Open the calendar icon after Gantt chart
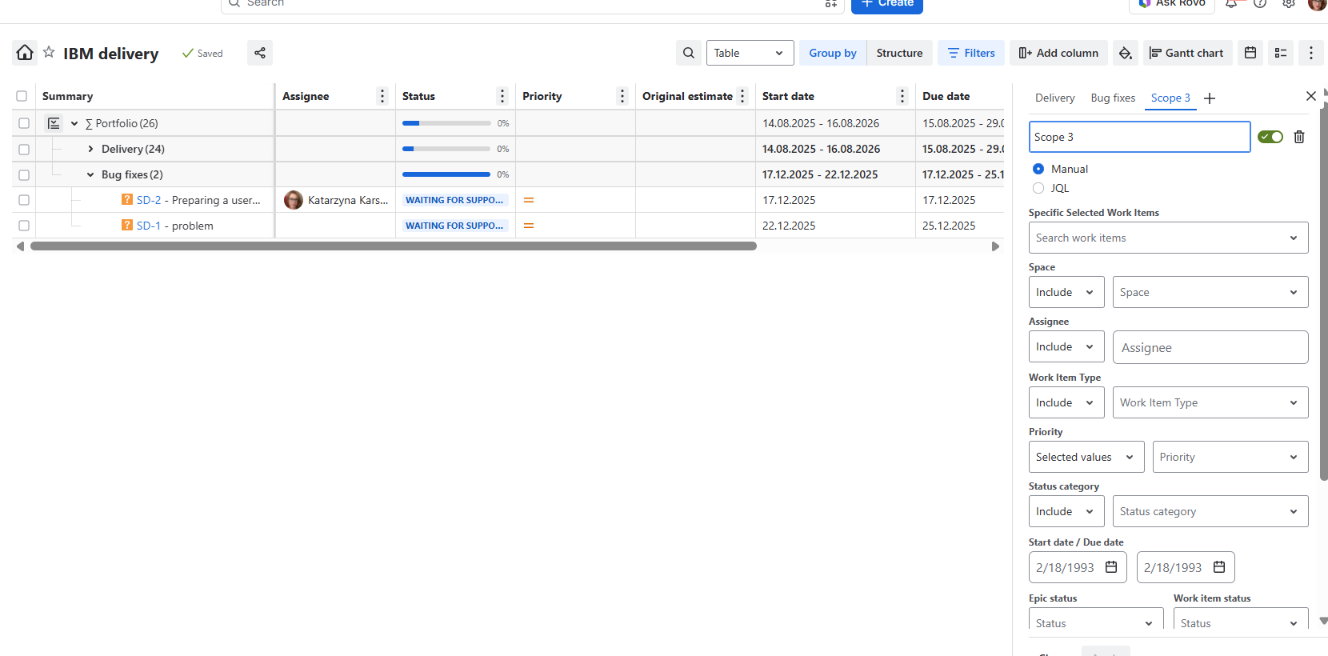The height and width of the screenshot is (656, 1328). (x=1250, y=53)
